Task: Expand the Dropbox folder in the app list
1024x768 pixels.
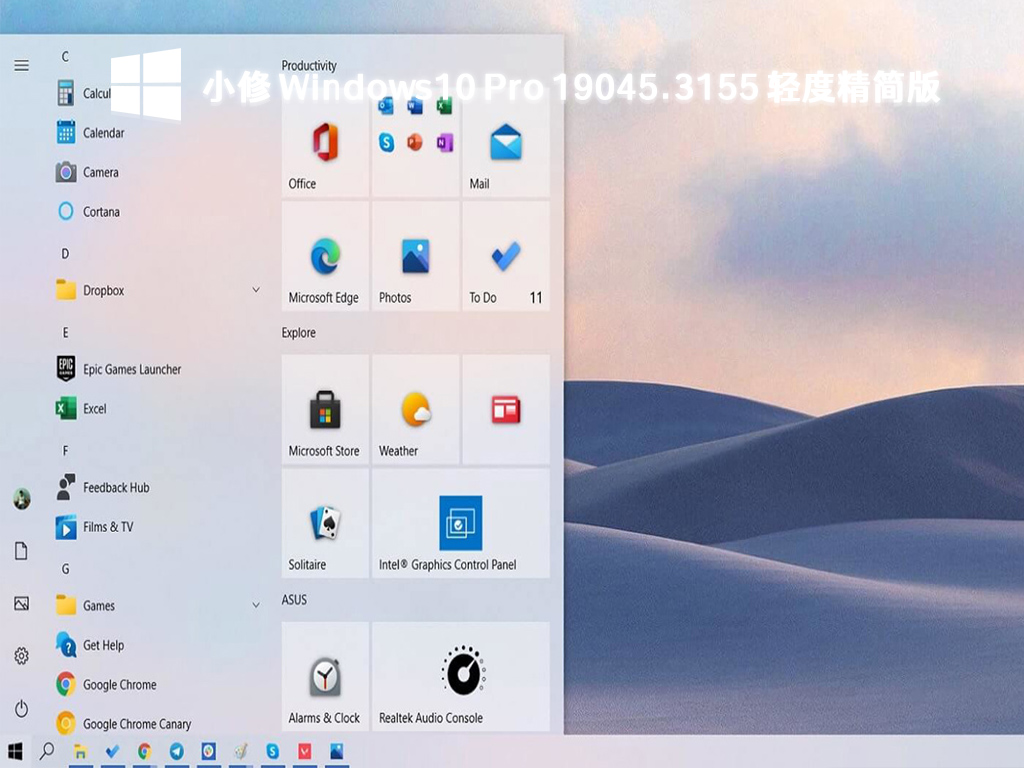Action: (256, 291)
